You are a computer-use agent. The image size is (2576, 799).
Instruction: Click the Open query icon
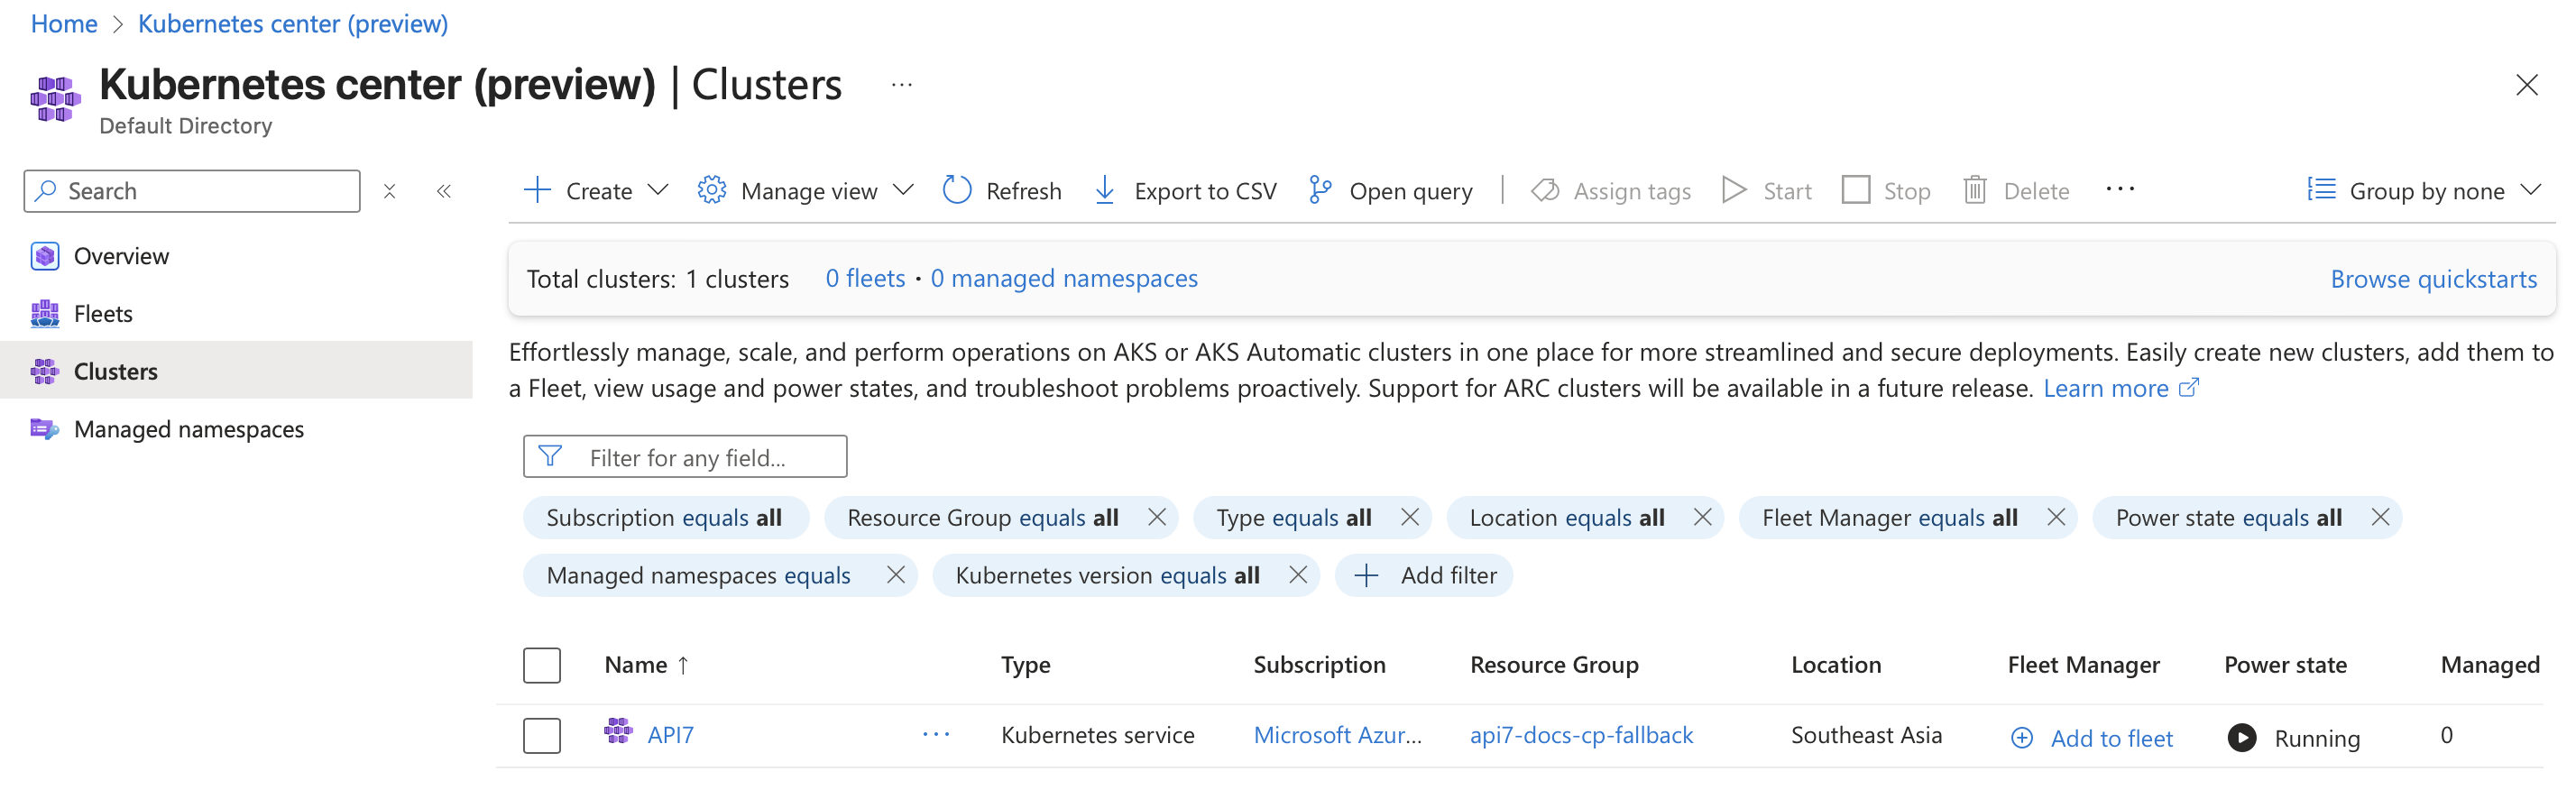click(1320, 190)
